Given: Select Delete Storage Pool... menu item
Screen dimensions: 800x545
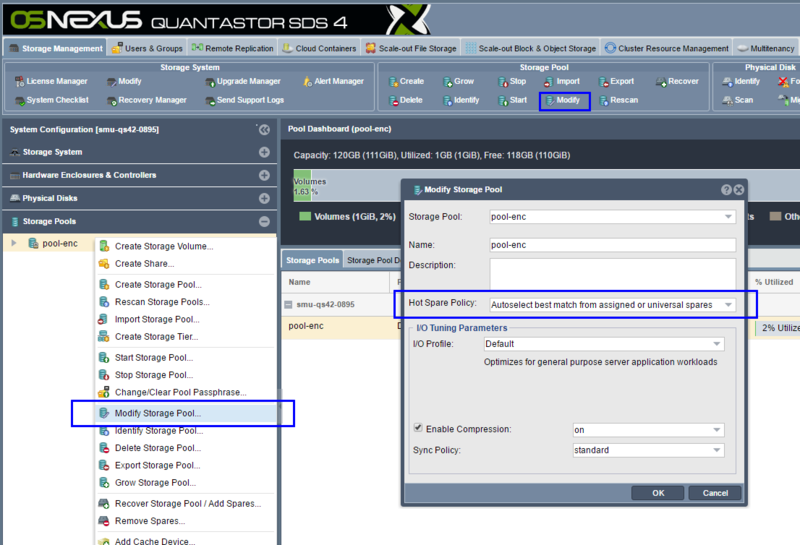Looking at the screenshot, I should point(186,448).
